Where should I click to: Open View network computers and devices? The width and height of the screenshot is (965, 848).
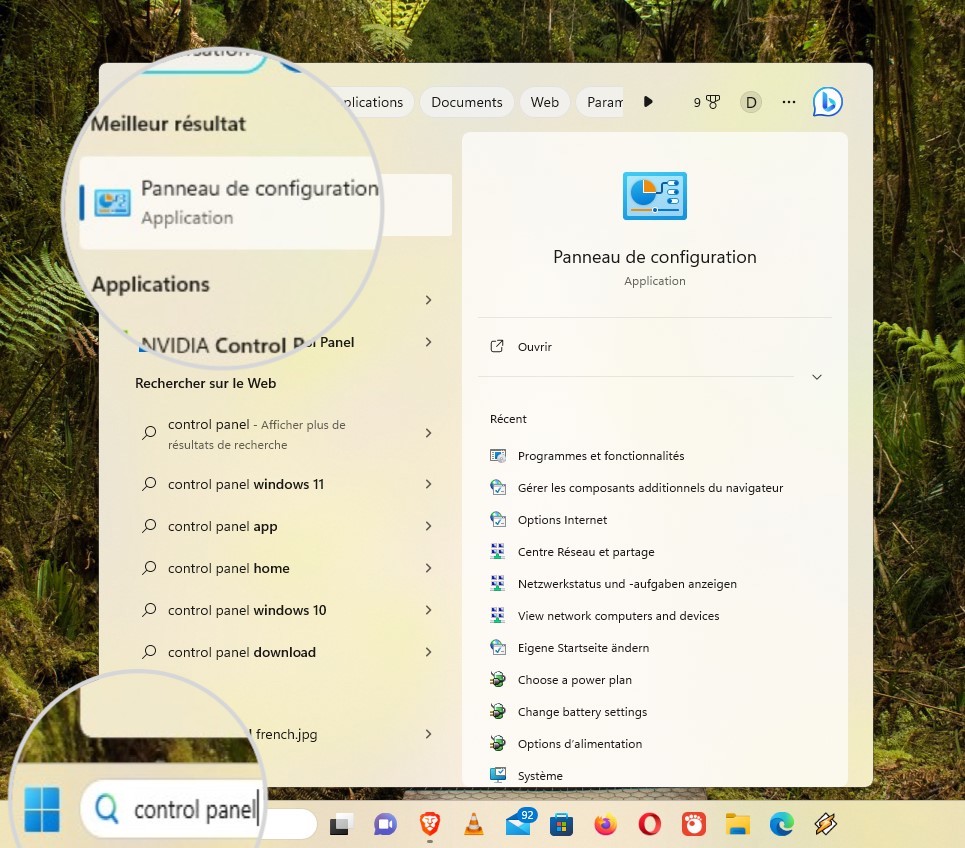619,616
